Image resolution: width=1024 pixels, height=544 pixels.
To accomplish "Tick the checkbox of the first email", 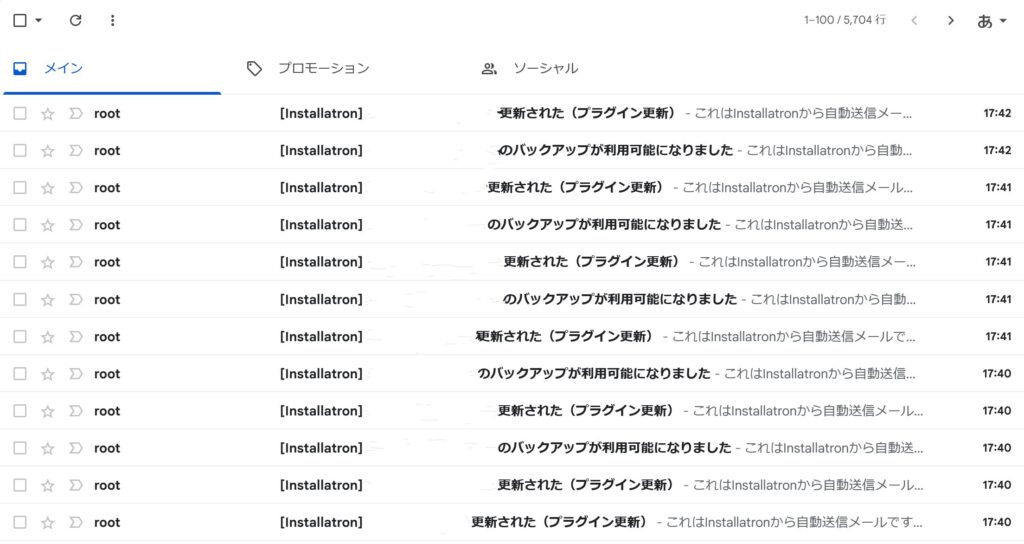I will (20, 114).
